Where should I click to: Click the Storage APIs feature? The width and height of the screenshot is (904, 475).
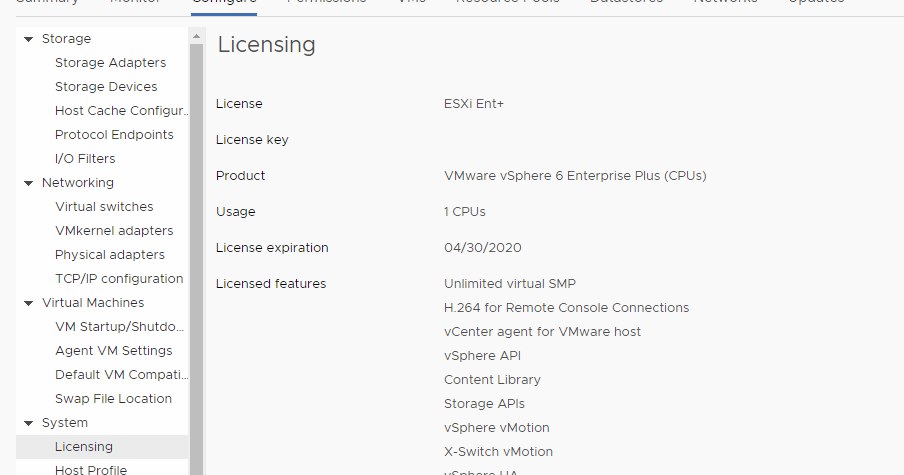484,404
